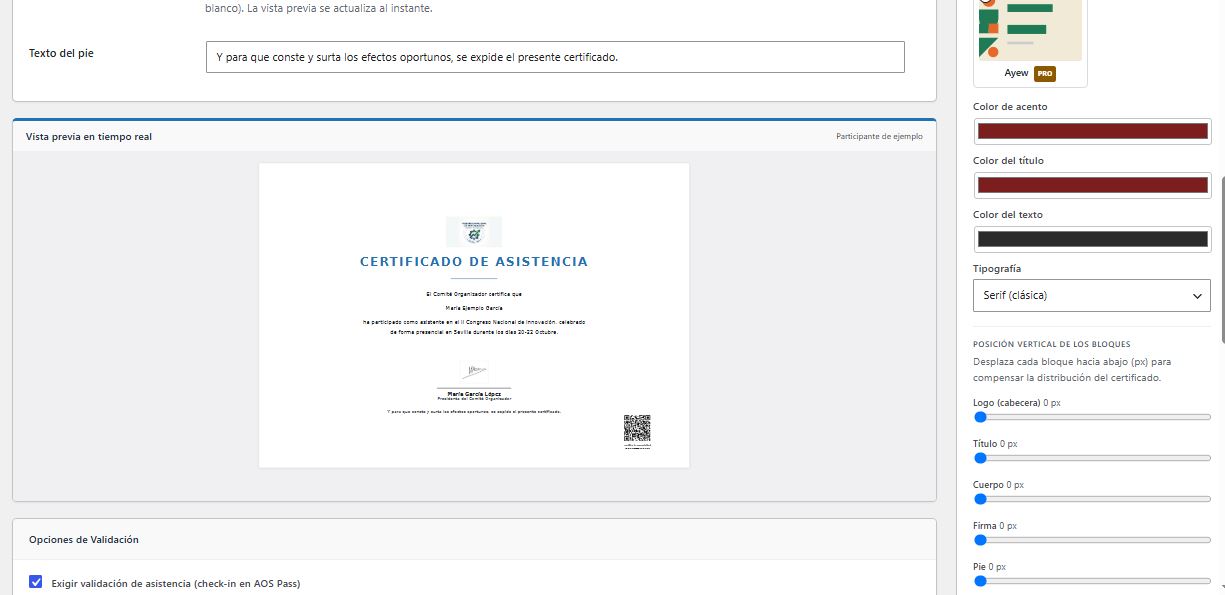Click the Logo (cabecera) position slider

click(x=1092, y=417)
